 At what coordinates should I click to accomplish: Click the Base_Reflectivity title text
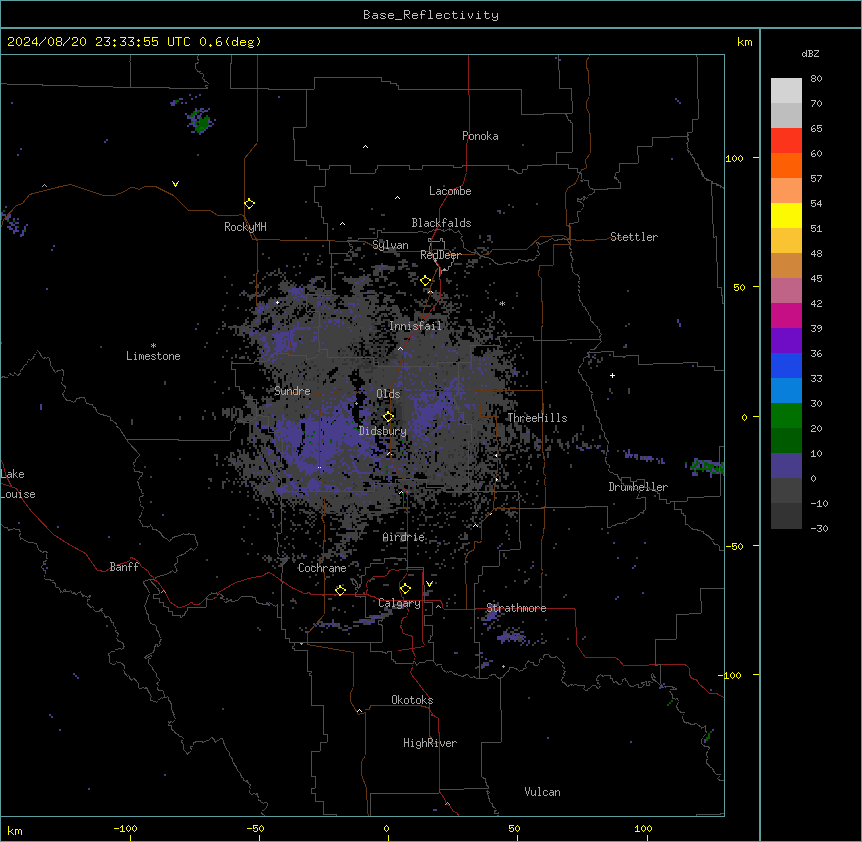(431, 15)
